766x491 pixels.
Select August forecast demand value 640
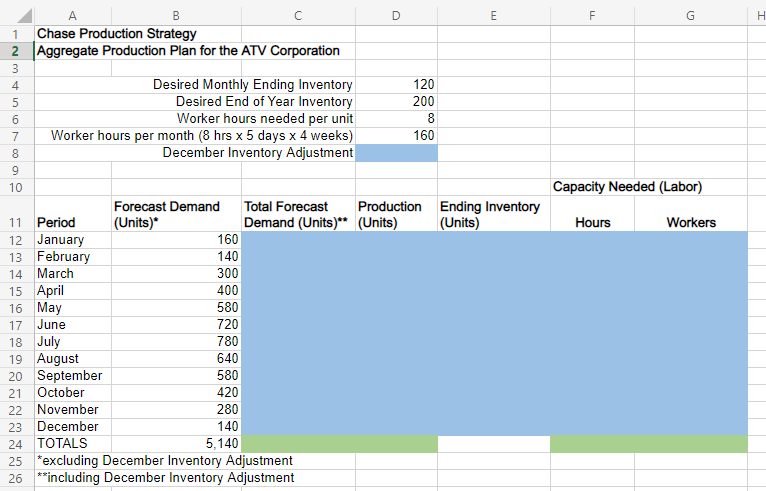[176, 359]
